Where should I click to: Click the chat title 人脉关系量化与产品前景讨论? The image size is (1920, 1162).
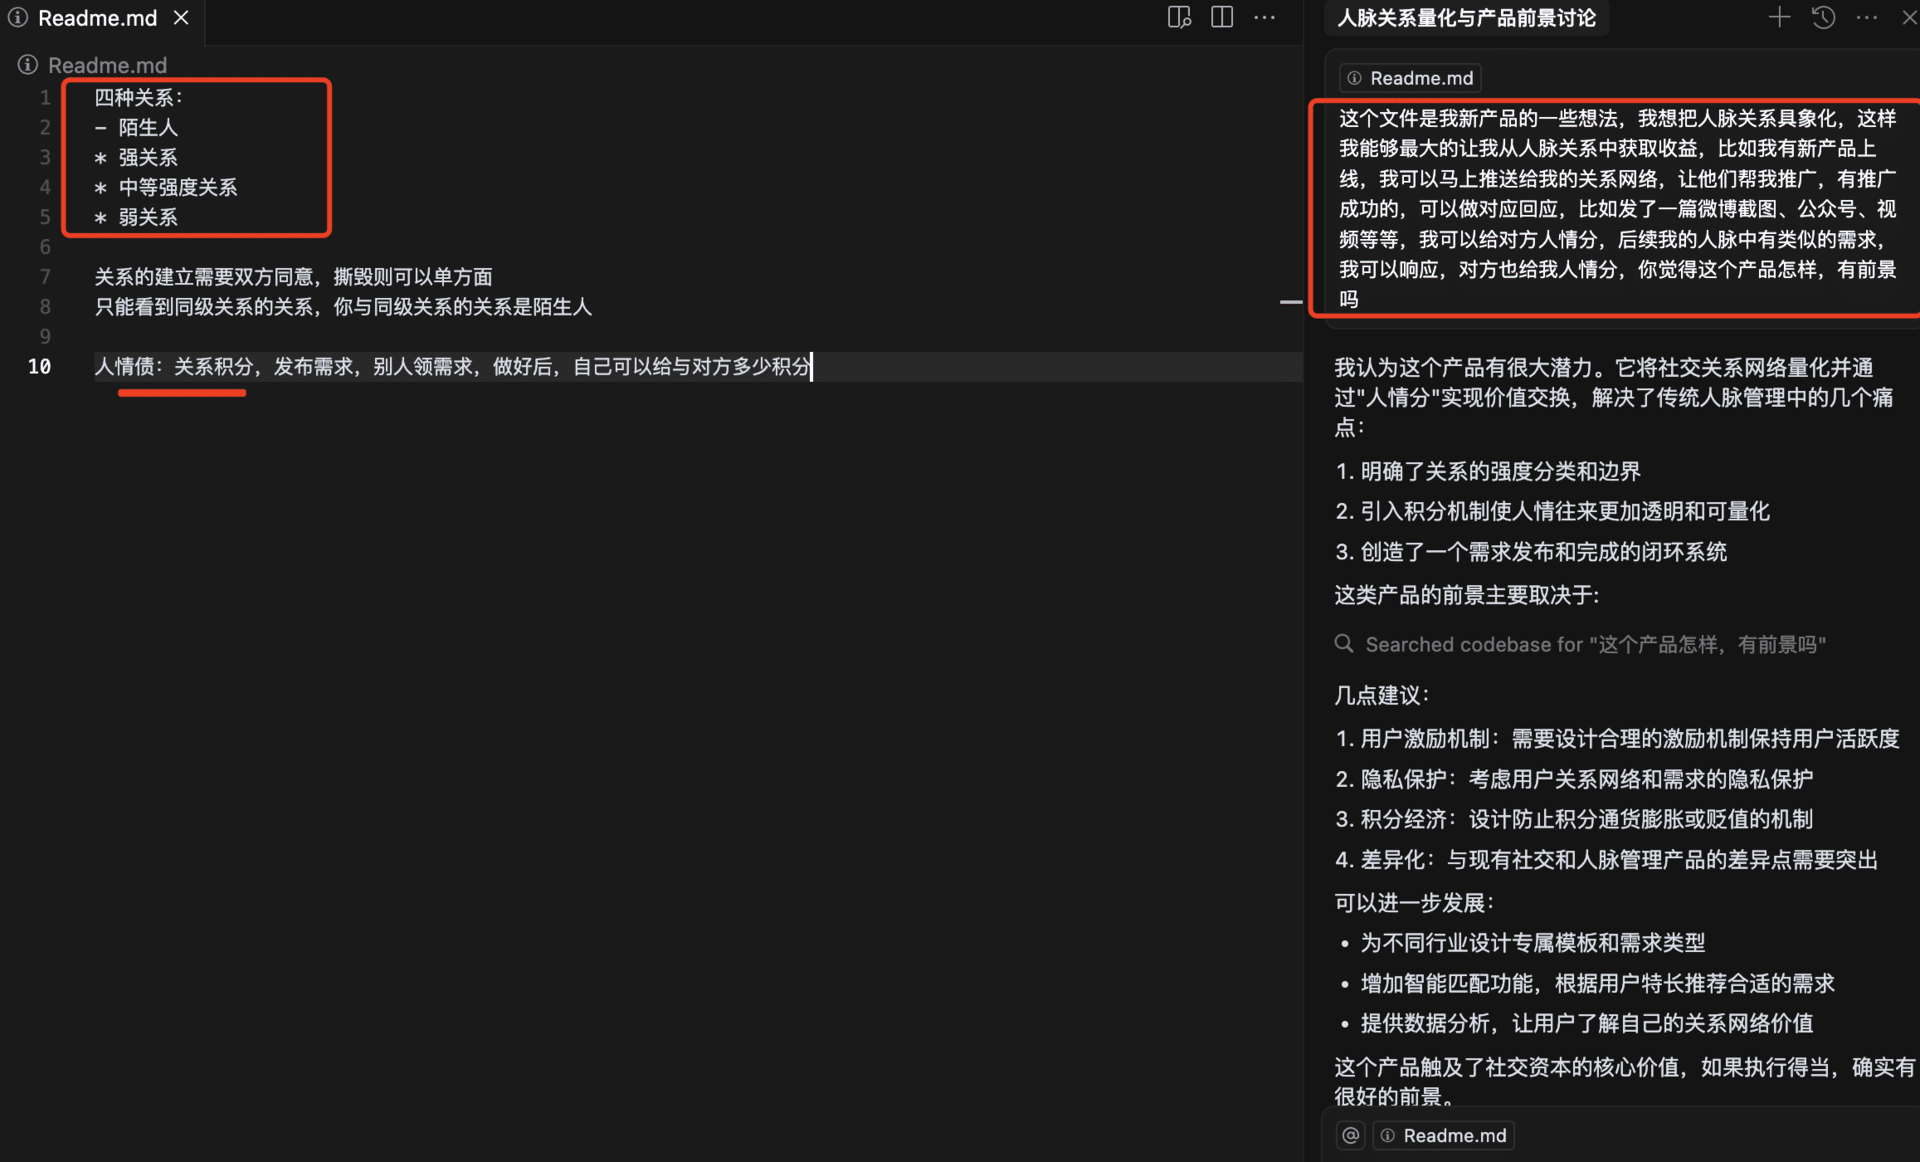tap(1466, 17)
